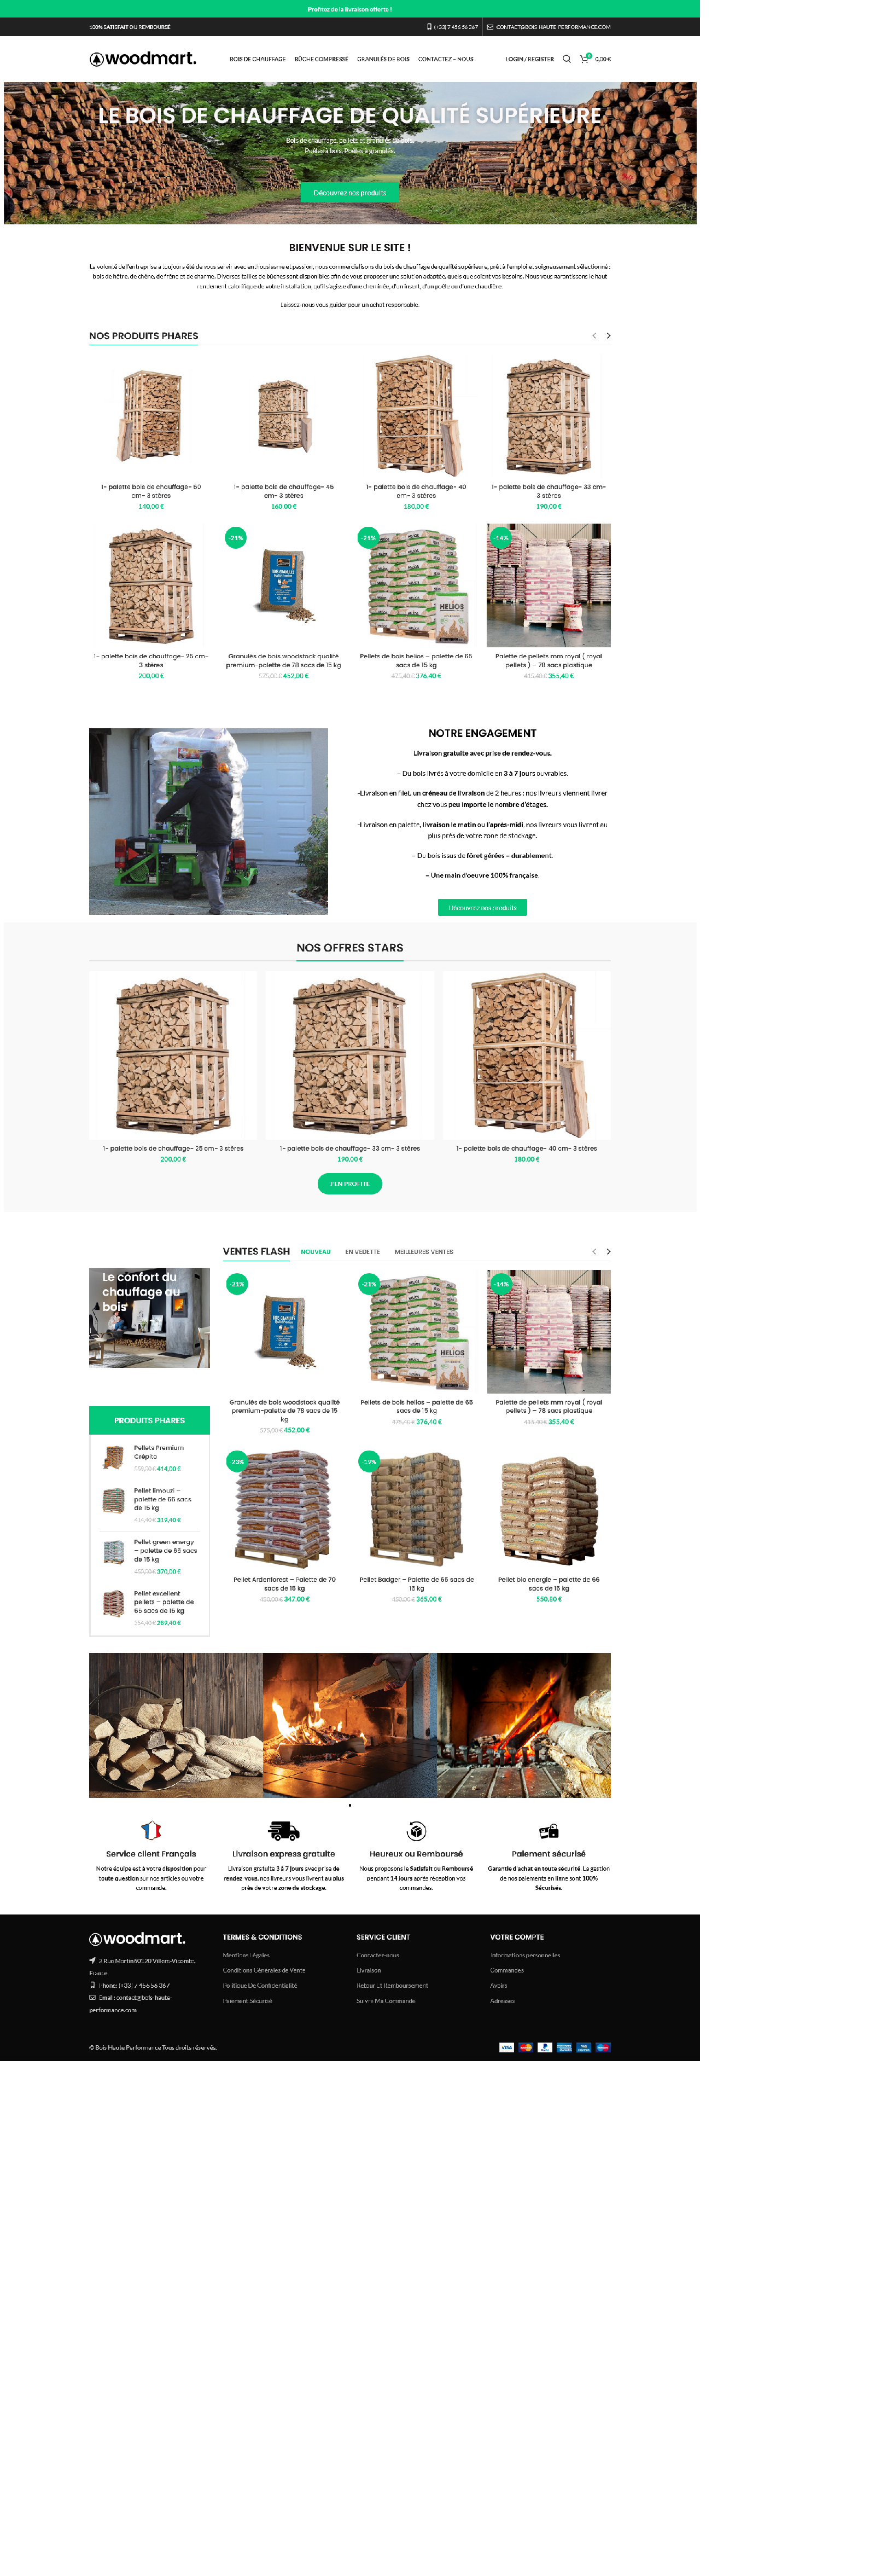Open the shopping cart icon
Image resolution: width=875 pixels, height=2576 pixels.
click(585, 59)
